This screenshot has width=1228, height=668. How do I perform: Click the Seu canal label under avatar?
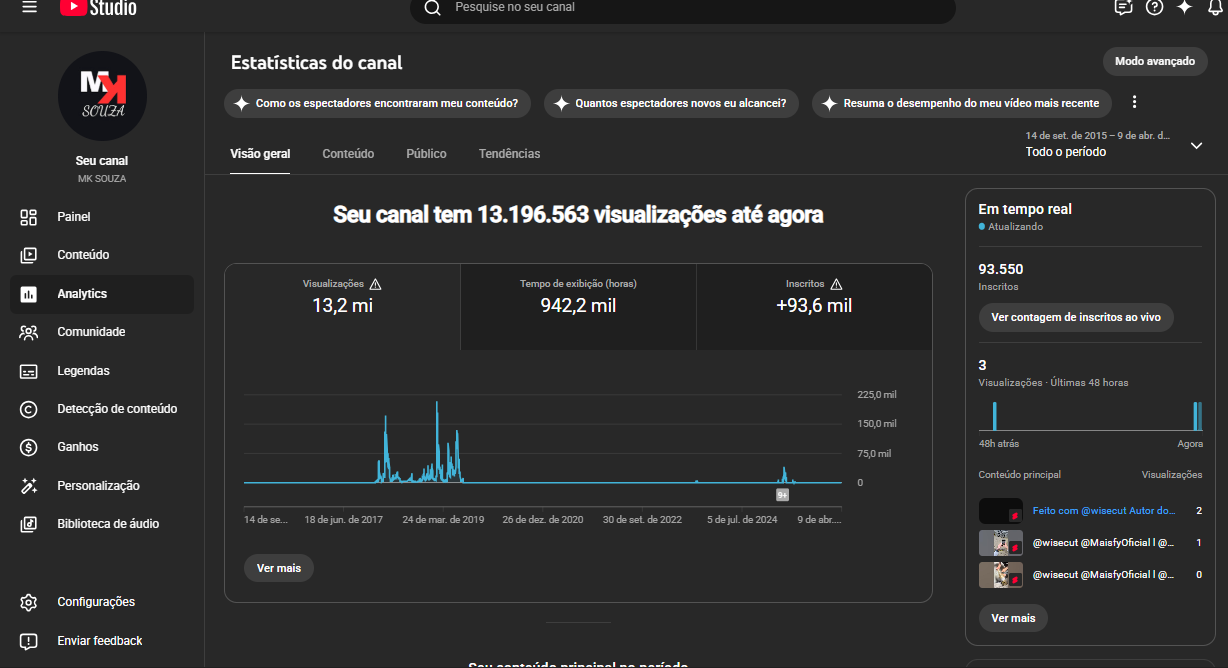102,161
